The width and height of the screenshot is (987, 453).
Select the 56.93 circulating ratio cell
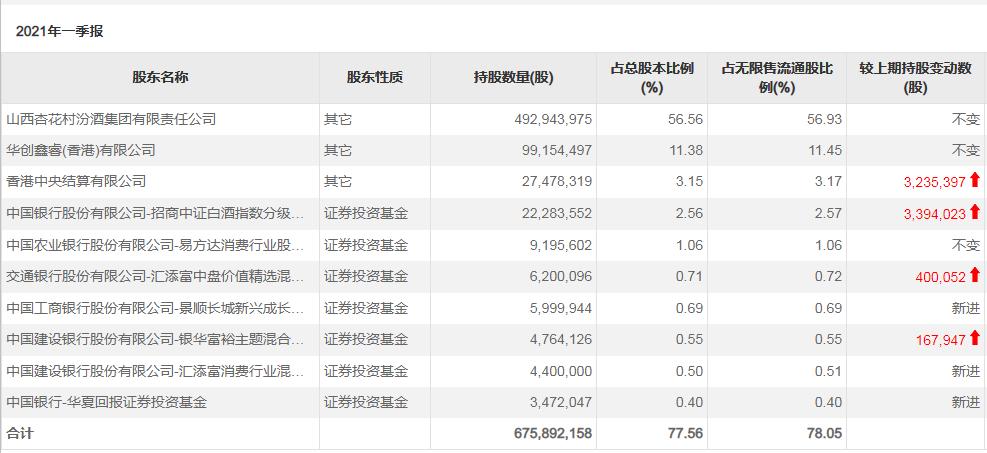point(825,119)
